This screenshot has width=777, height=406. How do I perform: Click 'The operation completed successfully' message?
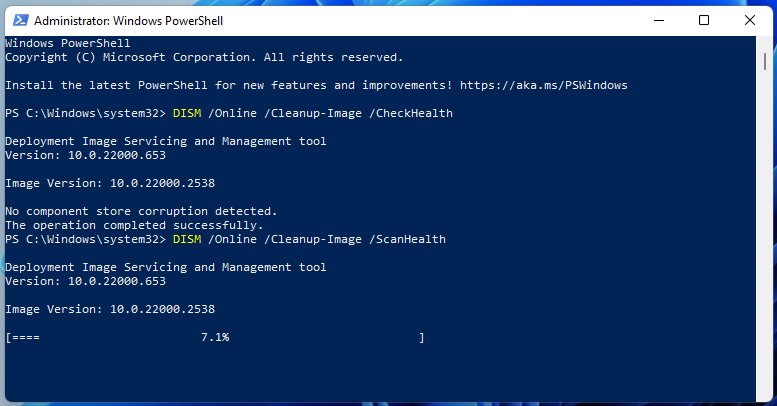pos(134,225)
